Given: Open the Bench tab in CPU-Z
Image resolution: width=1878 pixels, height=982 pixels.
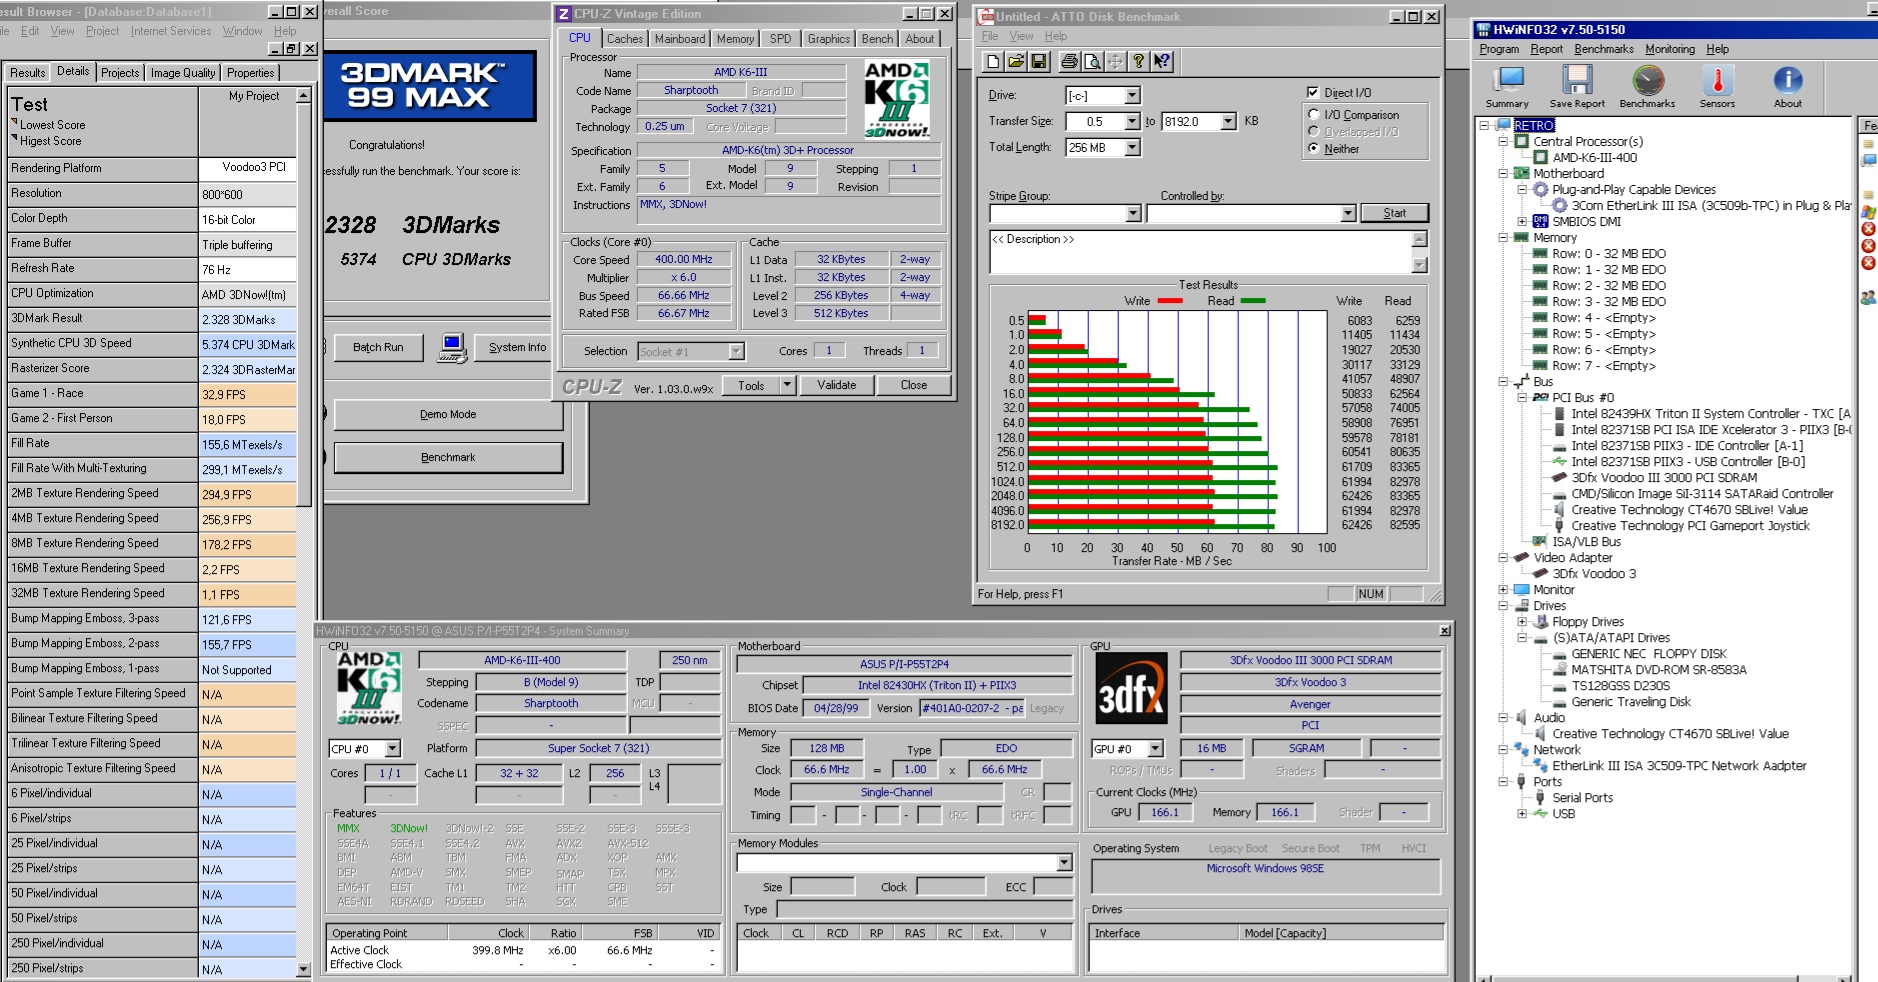Looking at the screenshot, I should pyautogui.click(x=877, y=39).
